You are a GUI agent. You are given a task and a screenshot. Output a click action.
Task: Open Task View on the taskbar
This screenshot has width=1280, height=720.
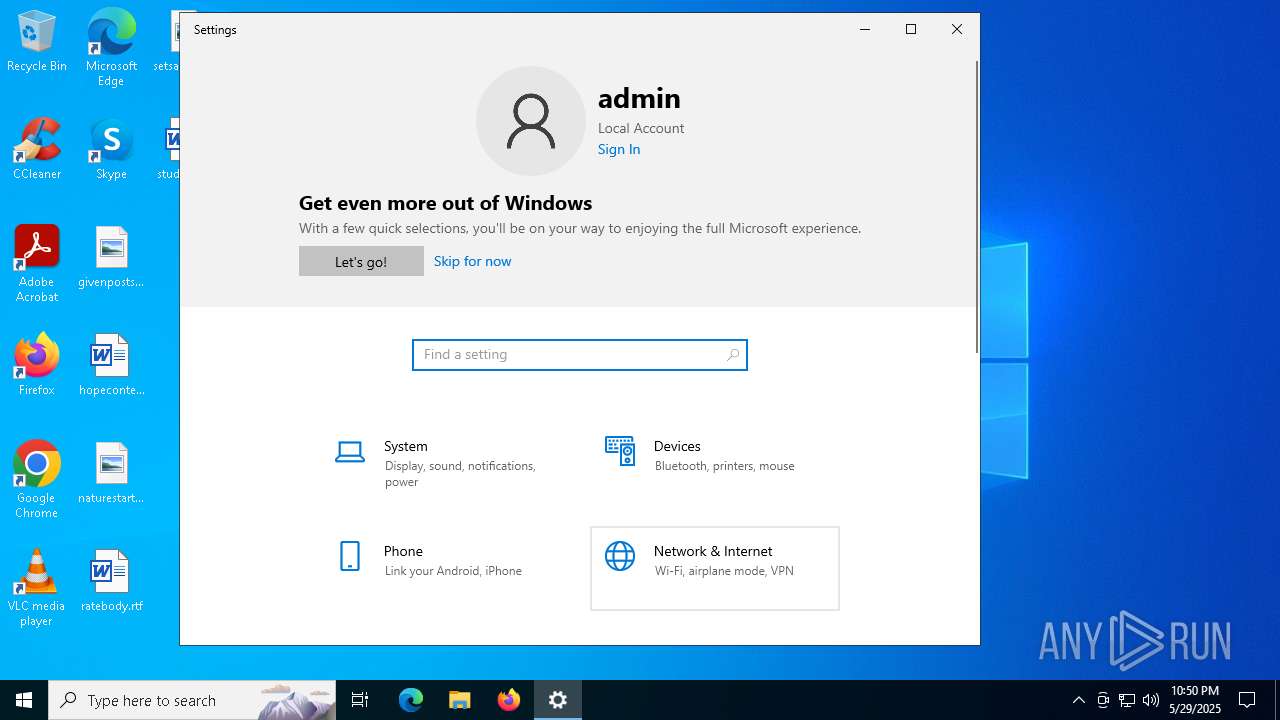[360, 700]
